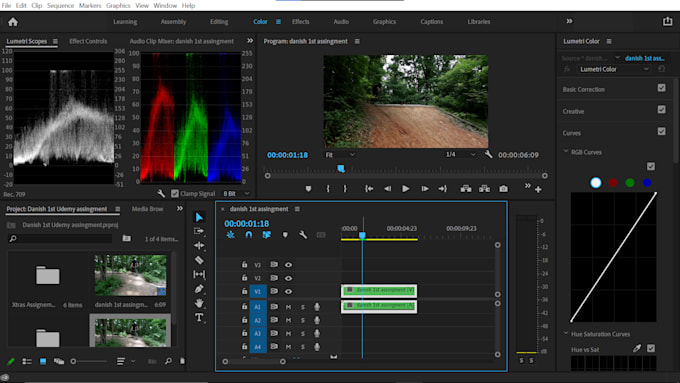Viewport: 680px width, 383px height.
Task: Toggle V3 track visibility eye
Action: click(288, 265)
